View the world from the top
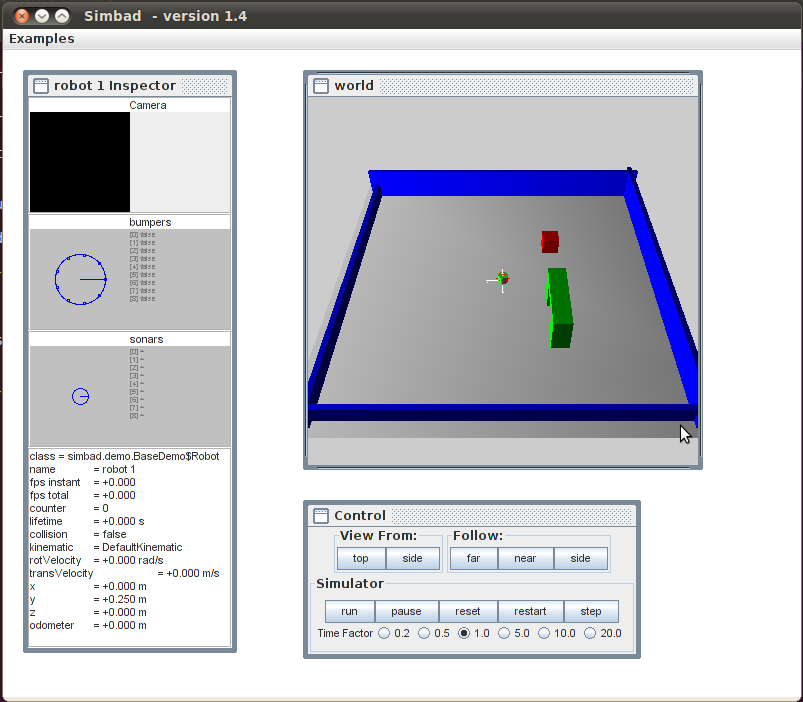Image resolution: width=803 pixels, height=702 pixels. [361, 558]
